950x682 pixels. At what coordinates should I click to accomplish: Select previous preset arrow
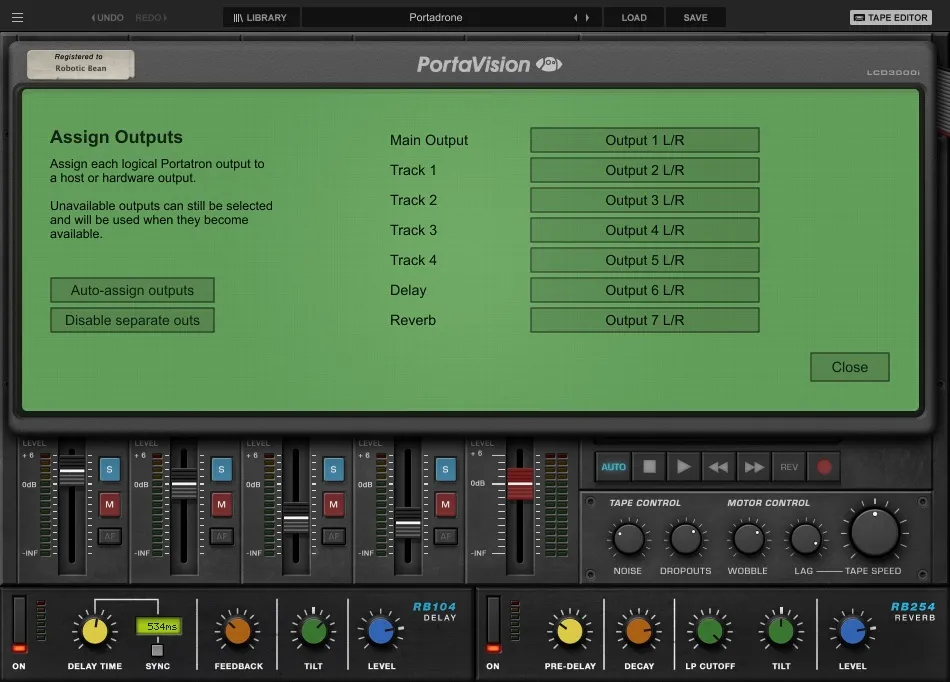576,18
